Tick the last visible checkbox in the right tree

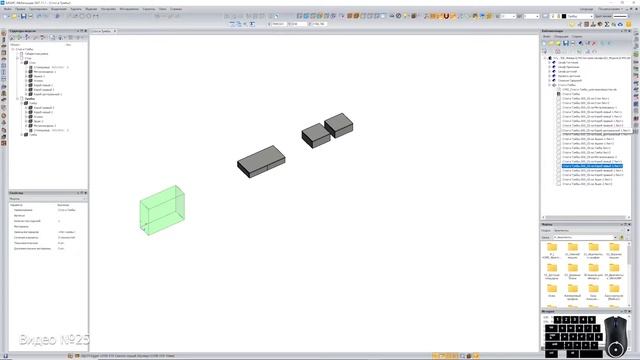(x=558, y=184)
